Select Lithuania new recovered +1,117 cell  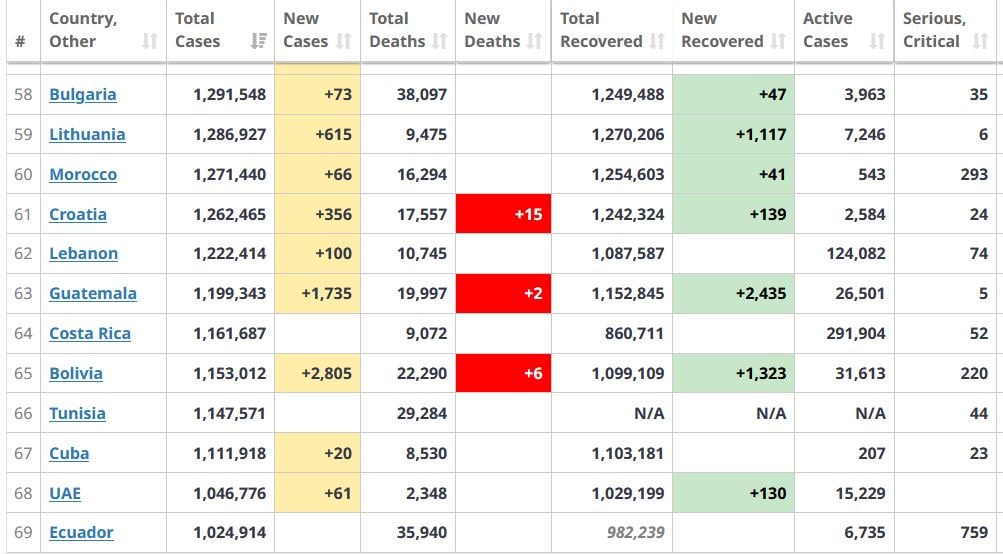pos(734,134)
